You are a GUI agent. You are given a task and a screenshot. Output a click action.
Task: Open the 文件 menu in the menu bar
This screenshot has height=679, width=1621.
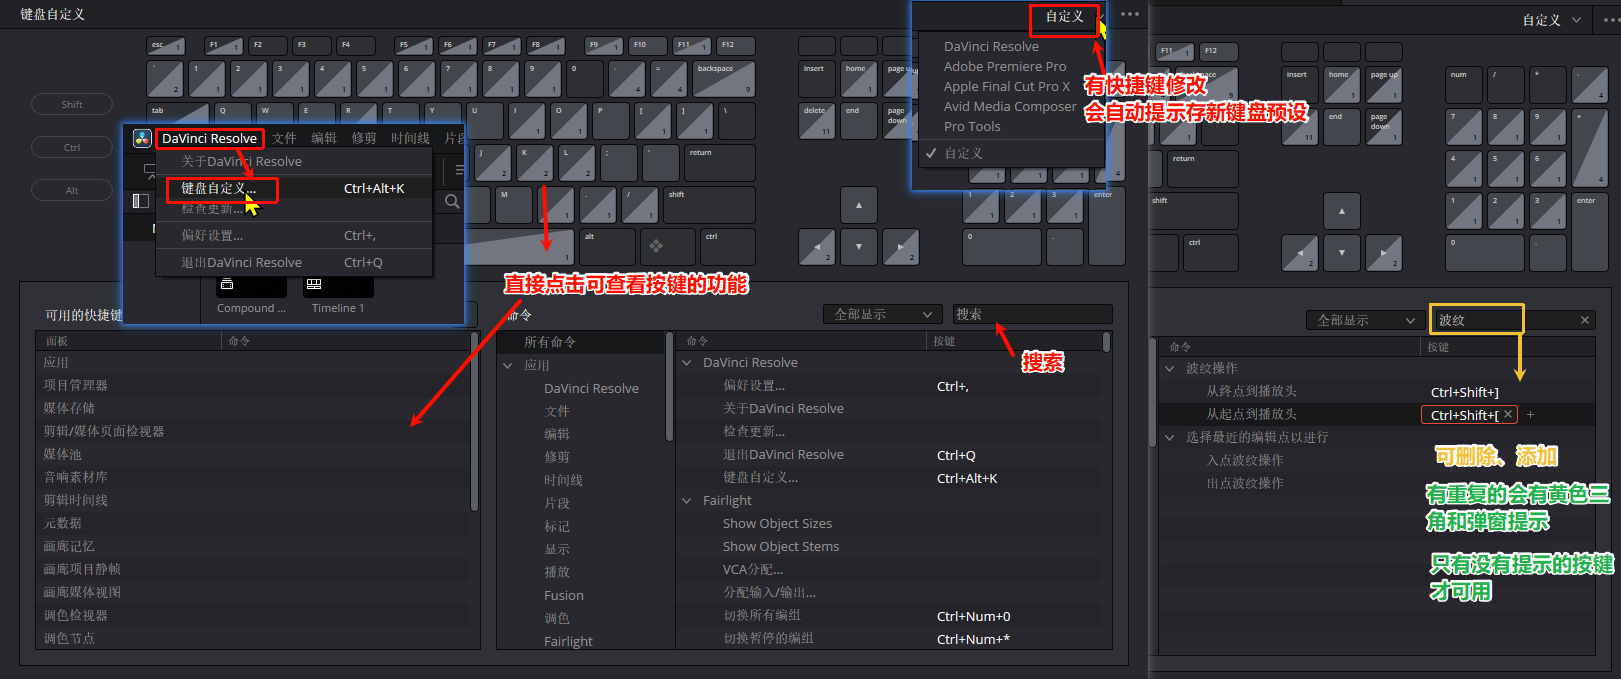tap(284, 138)
